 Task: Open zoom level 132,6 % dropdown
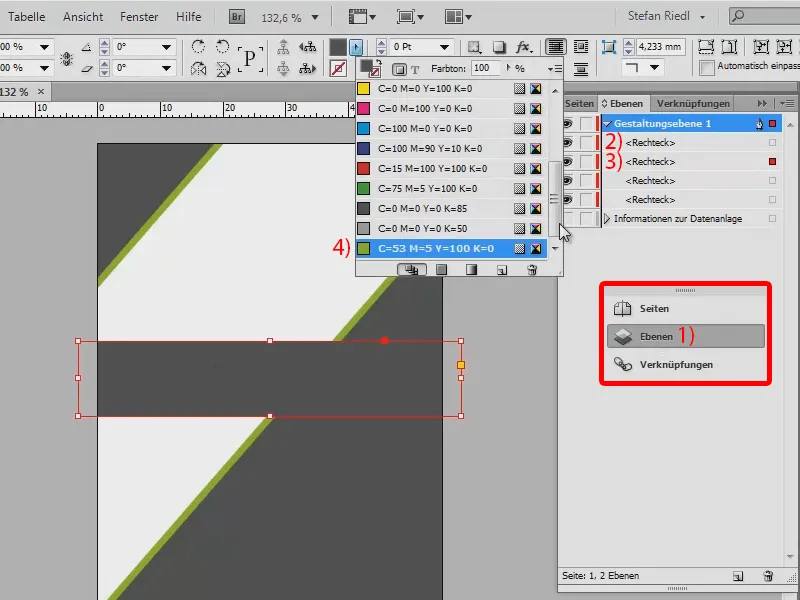315,17
